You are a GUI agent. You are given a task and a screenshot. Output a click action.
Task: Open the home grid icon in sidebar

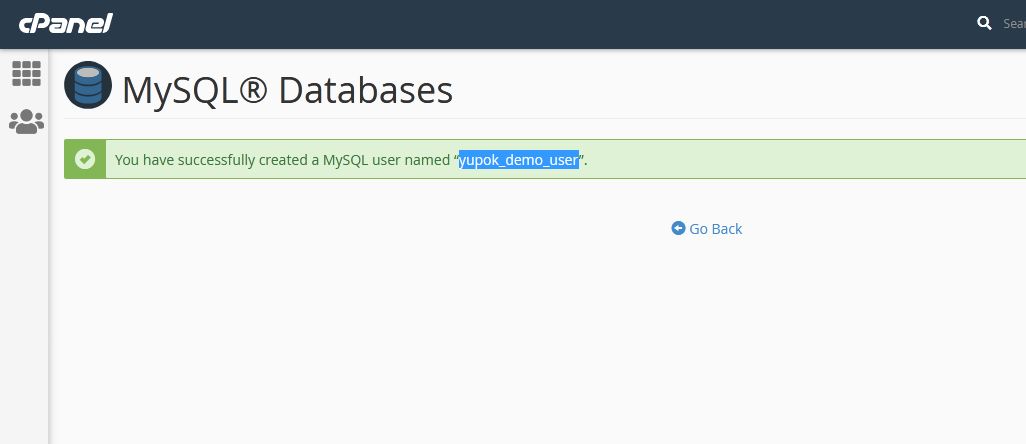coord(26,73)
